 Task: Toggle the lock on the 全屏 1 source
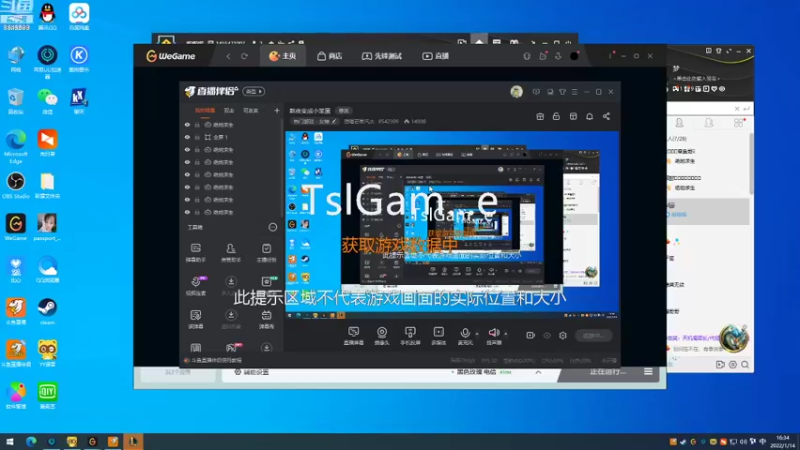coord(197,137)
